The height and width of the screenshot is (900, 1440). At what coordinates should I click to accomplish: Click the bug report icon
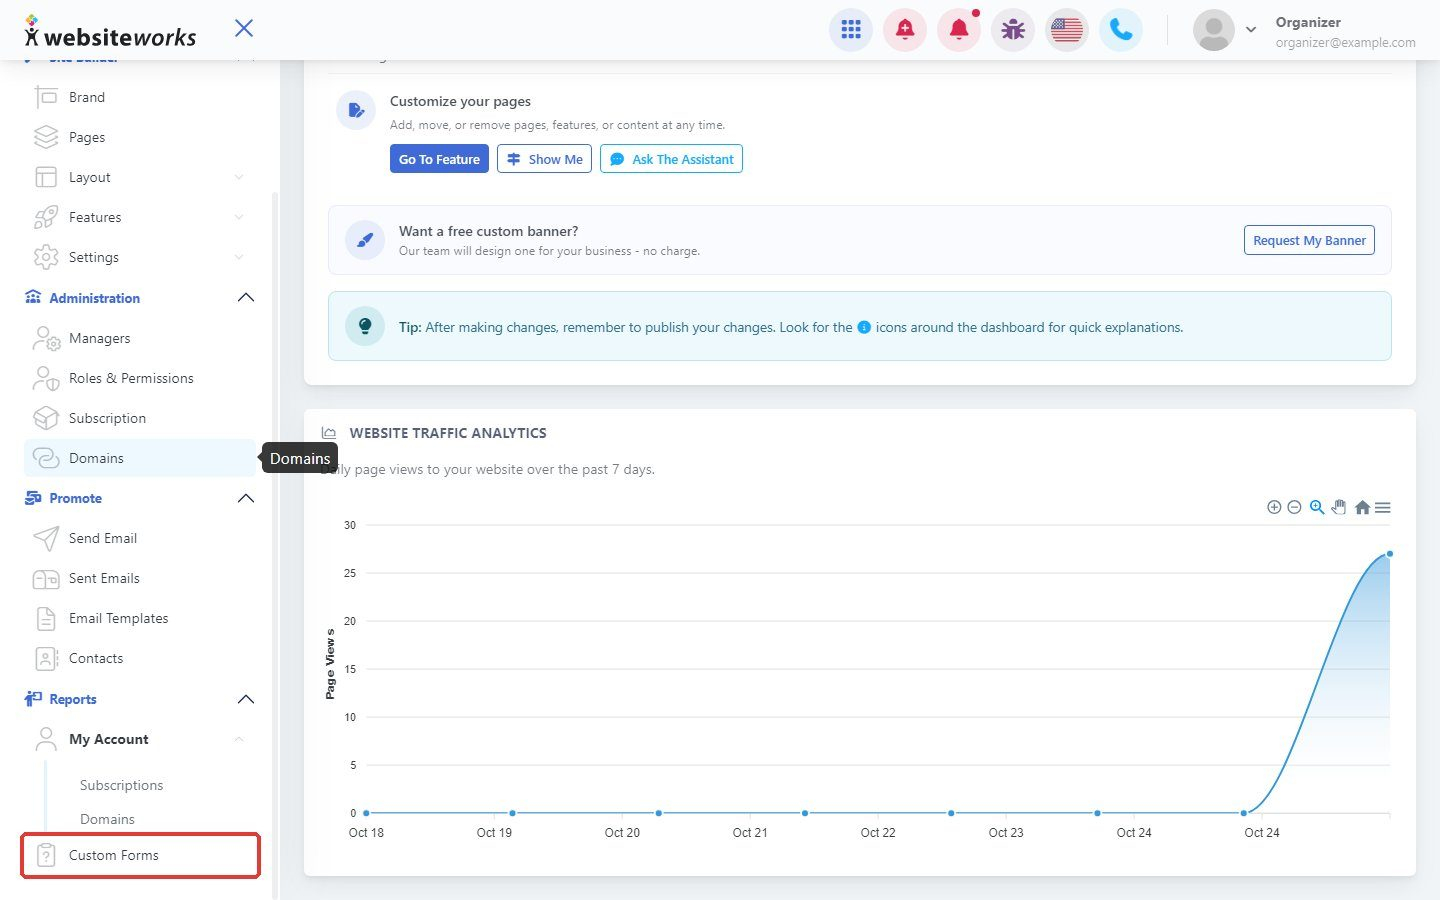point(1013,30)
